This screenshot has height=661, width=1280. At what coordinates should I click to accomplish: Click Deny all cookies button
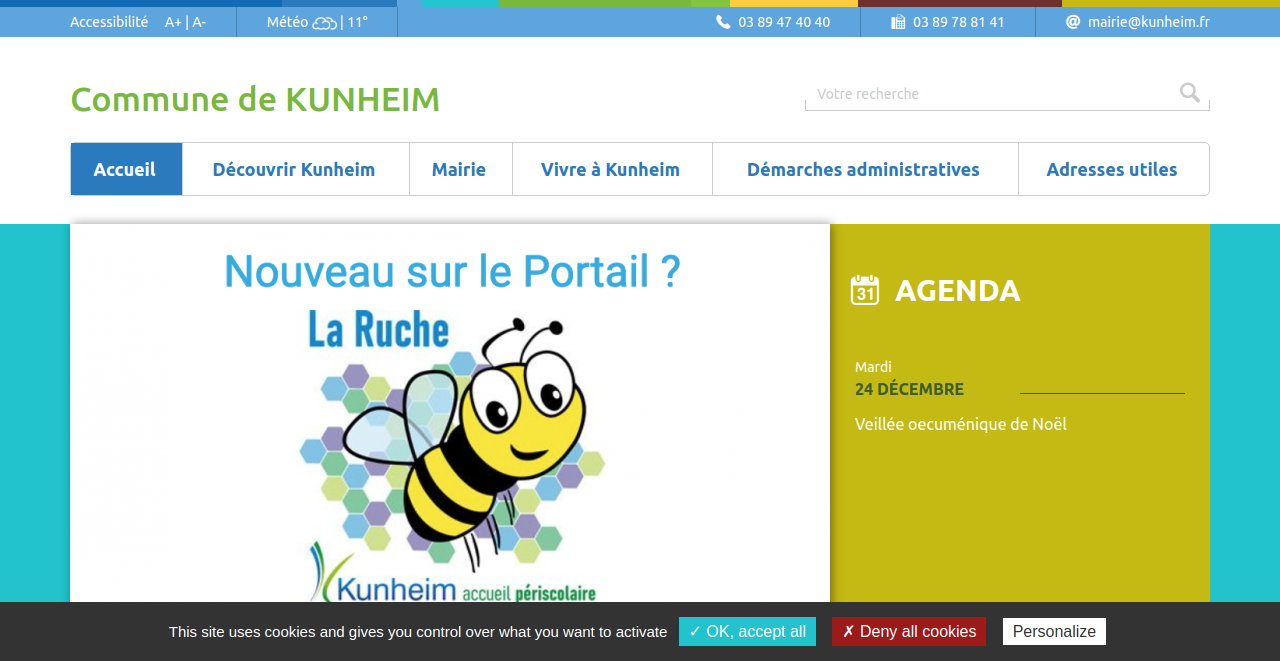click(x=909, y=632)
